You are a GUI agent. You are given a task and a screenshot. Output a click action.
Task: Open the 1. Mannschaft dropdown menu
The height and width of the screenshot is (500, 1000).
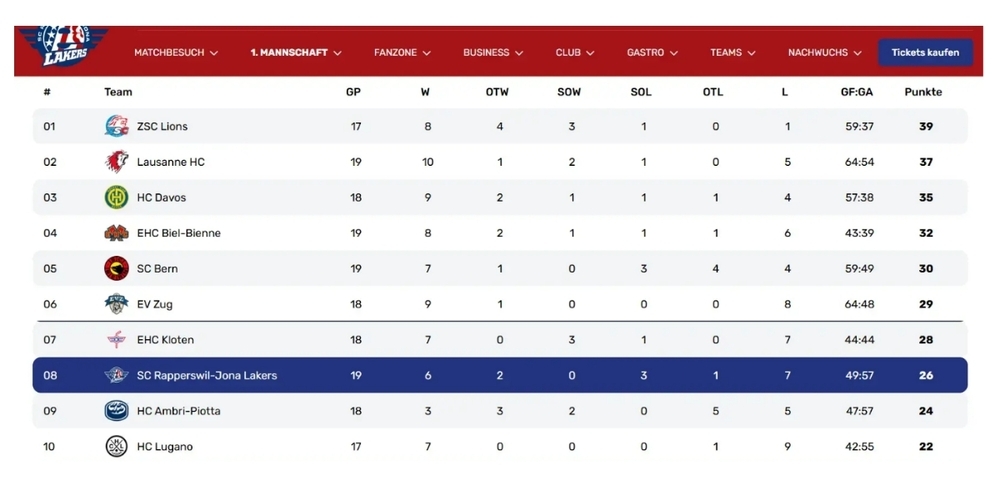pos(296,52)
